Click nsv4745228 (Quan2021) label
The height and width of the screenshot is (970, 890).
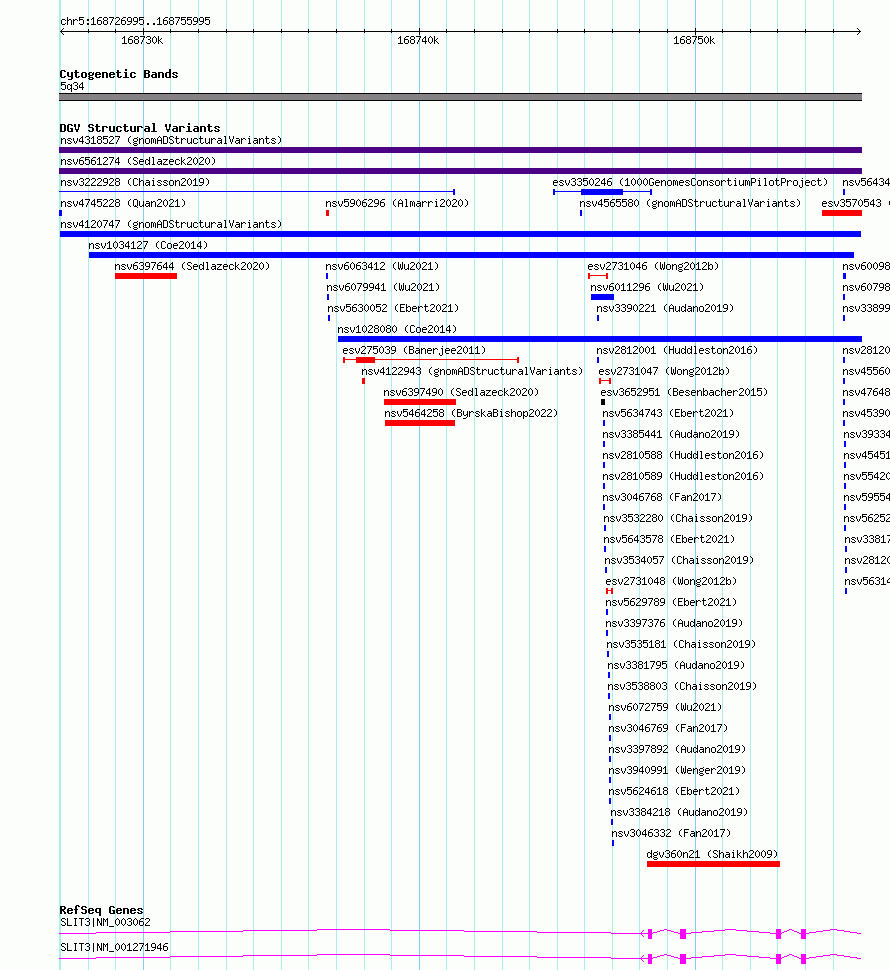point(123,204)
